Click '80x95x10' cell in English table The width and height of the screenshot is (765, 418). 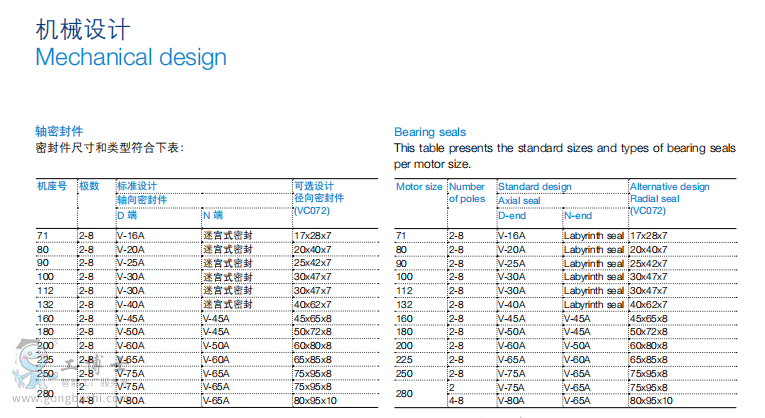point(650,401)
